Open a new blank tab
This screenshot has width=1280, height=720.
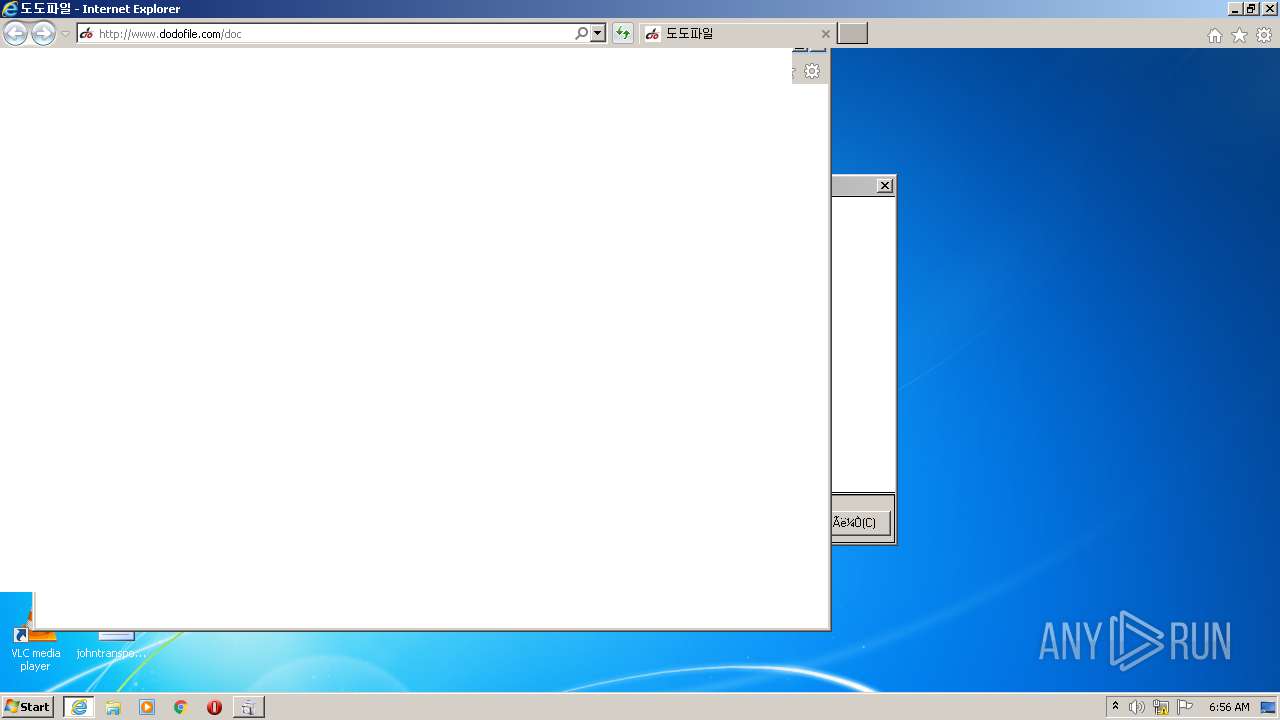[x=852, y=34]
